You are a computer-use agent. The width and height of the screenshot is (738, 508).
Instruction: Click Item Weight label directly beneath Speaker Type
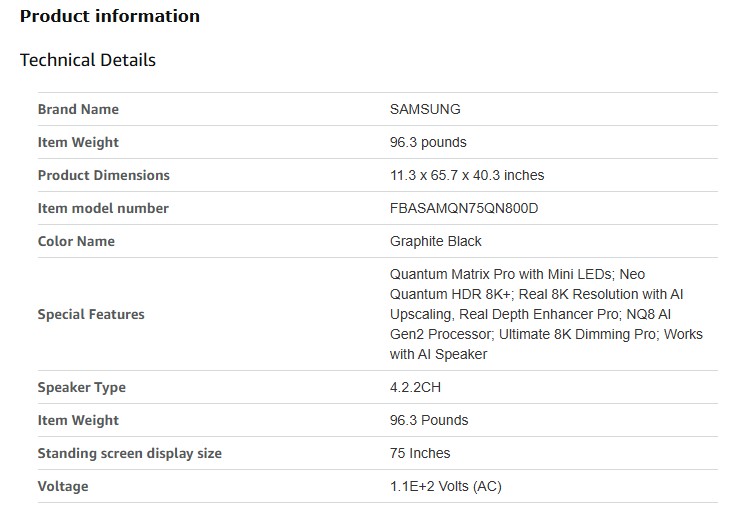pos(78,420)
